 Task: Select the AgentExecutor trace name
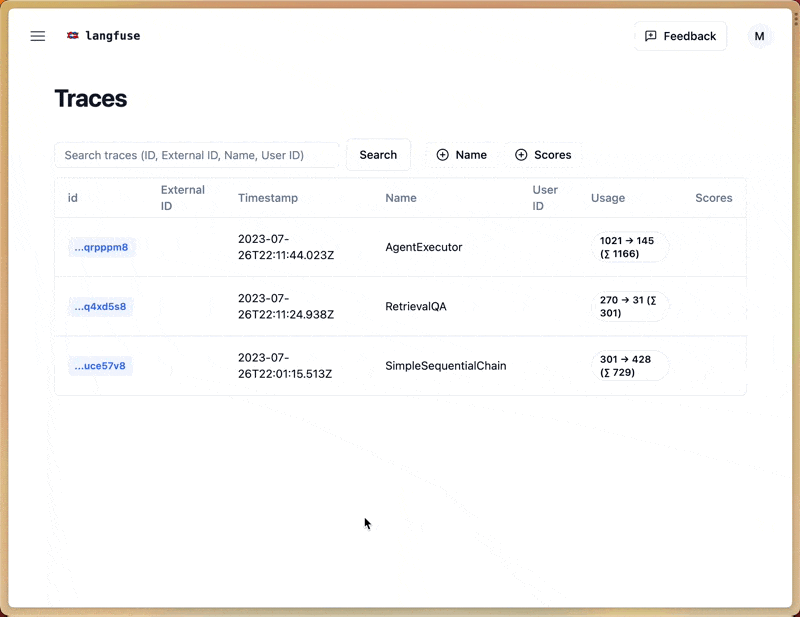(x=424, y=247)
